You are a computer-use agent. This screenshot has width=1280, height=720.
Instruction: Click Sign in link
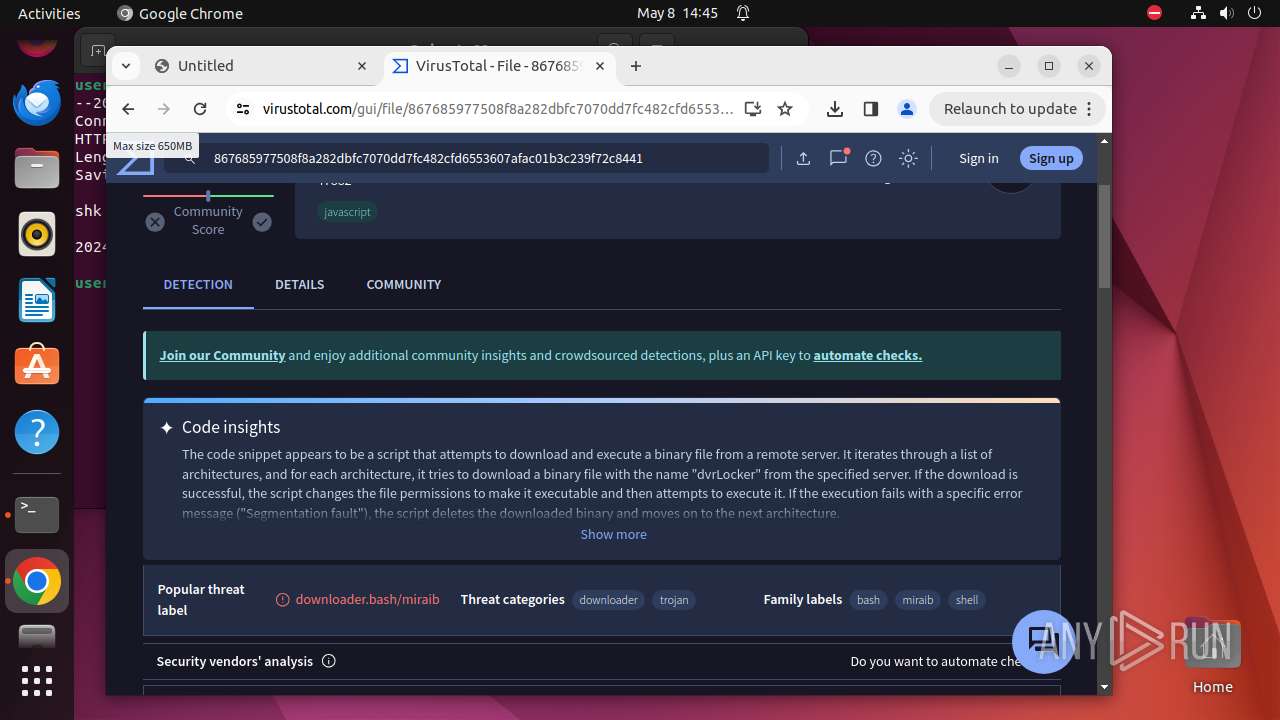[979, 158]
